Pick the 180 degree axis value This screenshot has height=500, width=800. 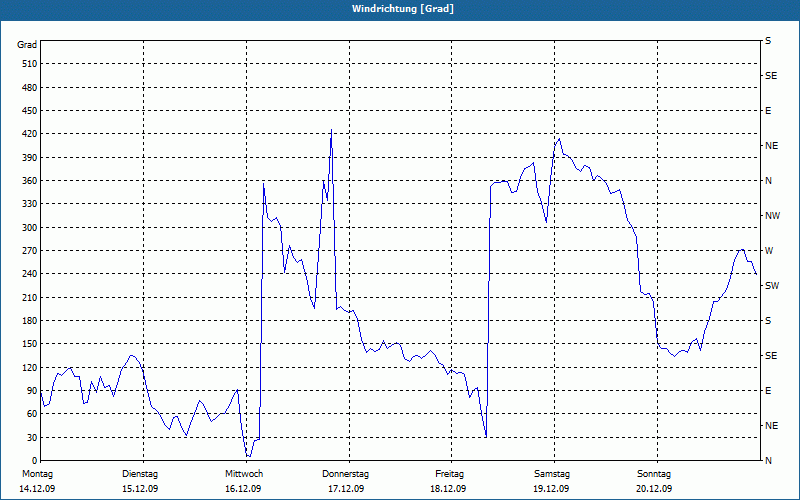click(x=29, y=320)
